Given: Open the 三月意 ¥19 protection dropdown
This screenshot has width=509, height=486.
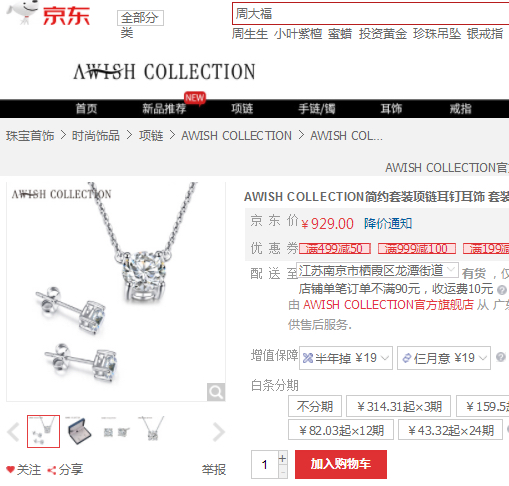Looking at the screenshot, I should coord(444,358).
